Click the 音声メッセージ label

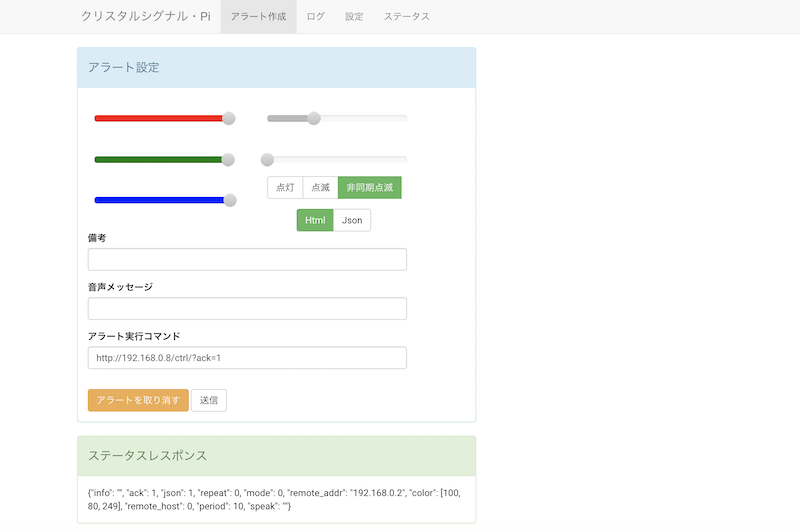(x=120, y=287)
